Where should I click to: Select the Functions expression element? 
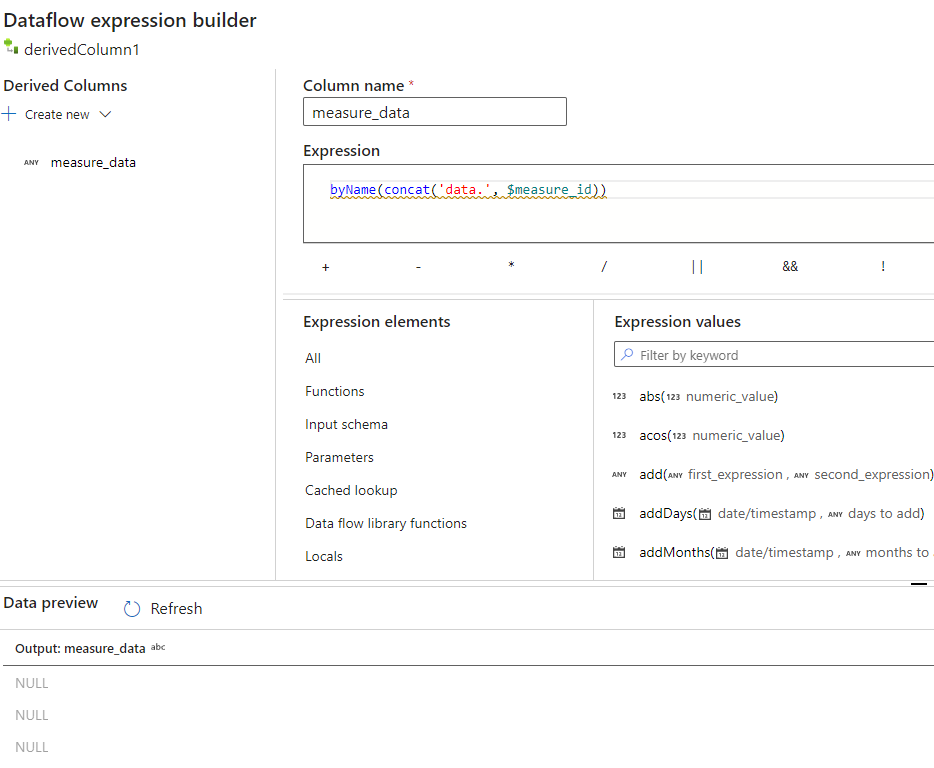(x=335, y=391)
